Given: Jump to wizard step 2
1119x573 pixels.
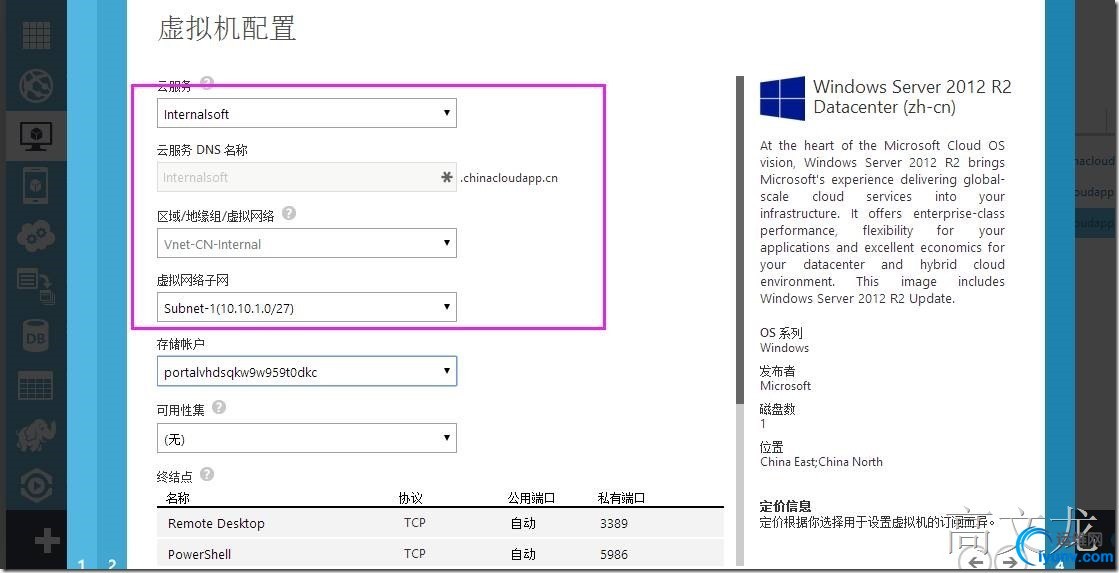Looking at the screenshot, I should click(112, 565).
